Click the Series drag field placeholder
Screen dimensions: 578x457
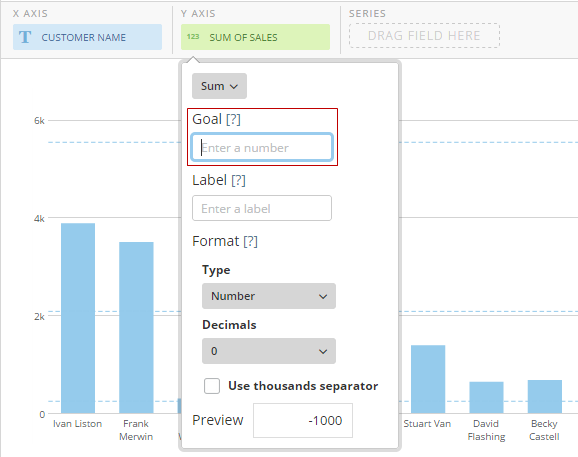pos(424,36)
